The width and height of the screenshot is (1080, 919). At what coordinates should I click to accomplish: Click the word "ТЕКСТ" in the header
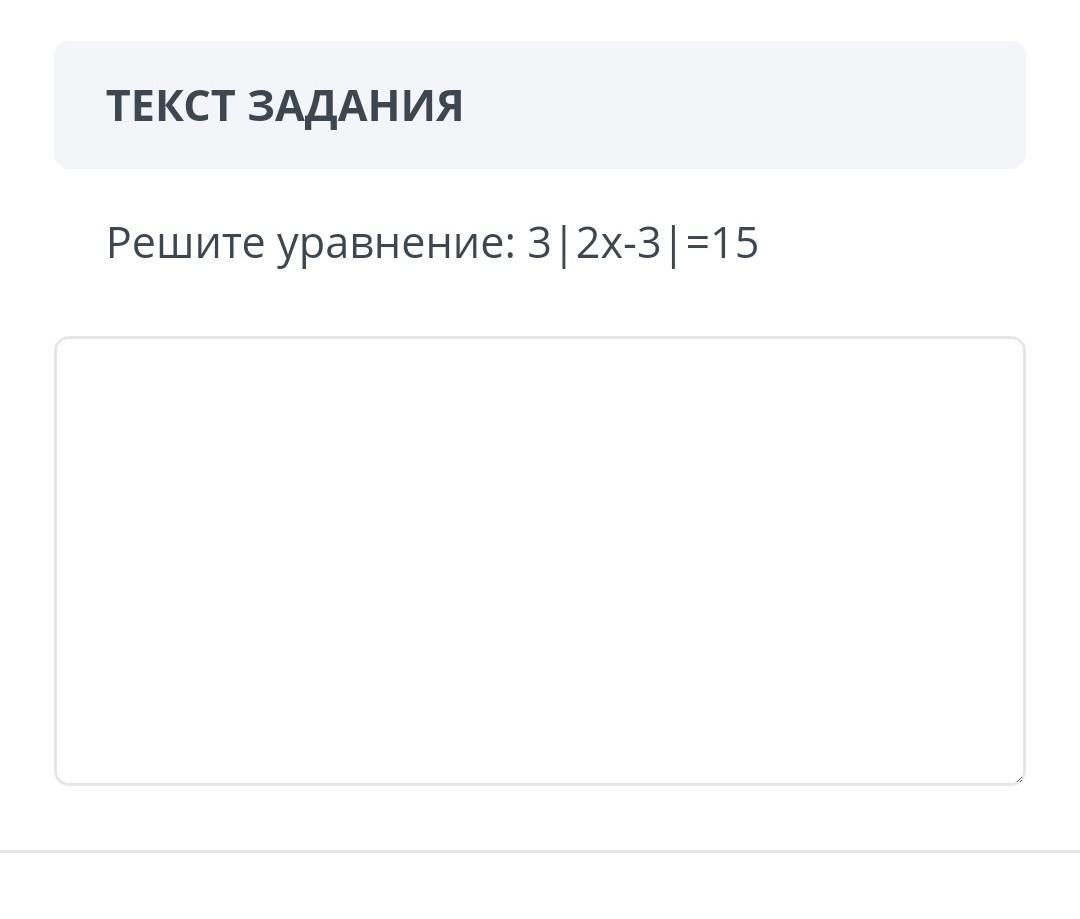click(170, 105)
